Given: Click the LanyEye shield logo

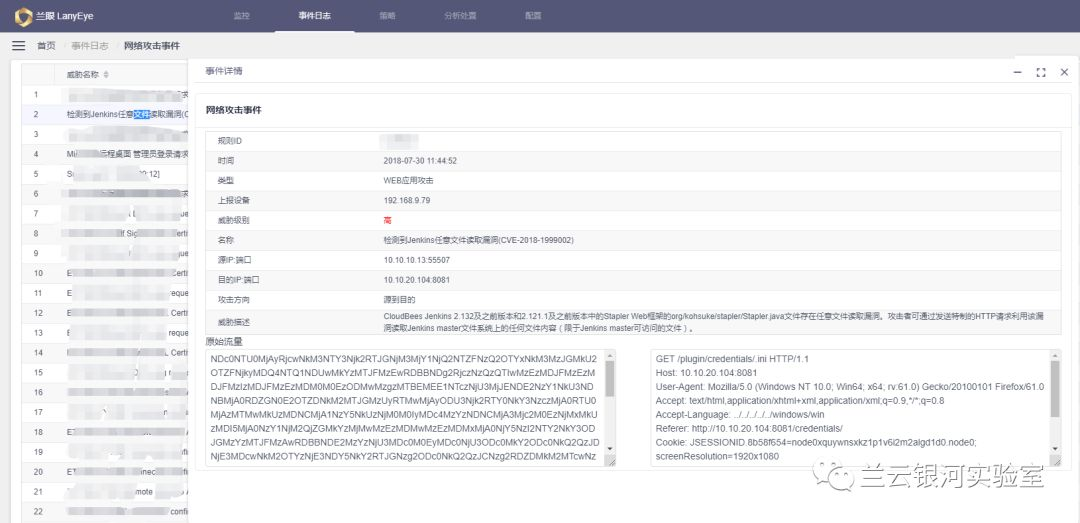Looking at the screenshot, I should 23,15.
